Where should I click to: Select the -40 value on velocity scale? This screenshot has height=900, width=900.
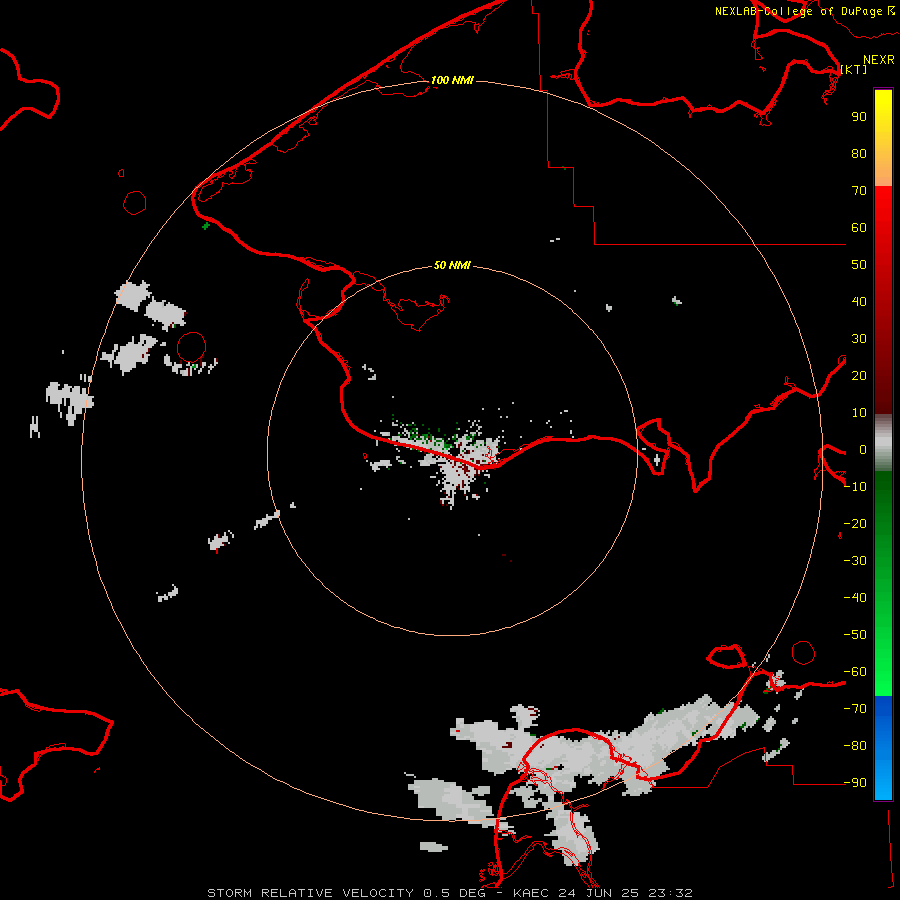point(855,598)
